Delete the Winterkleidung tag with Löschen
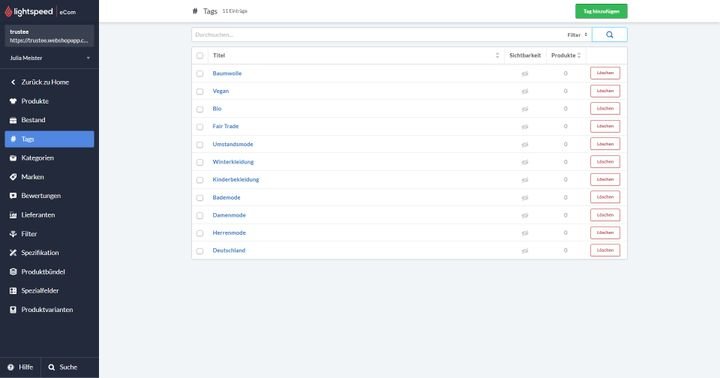 point(605,162)
